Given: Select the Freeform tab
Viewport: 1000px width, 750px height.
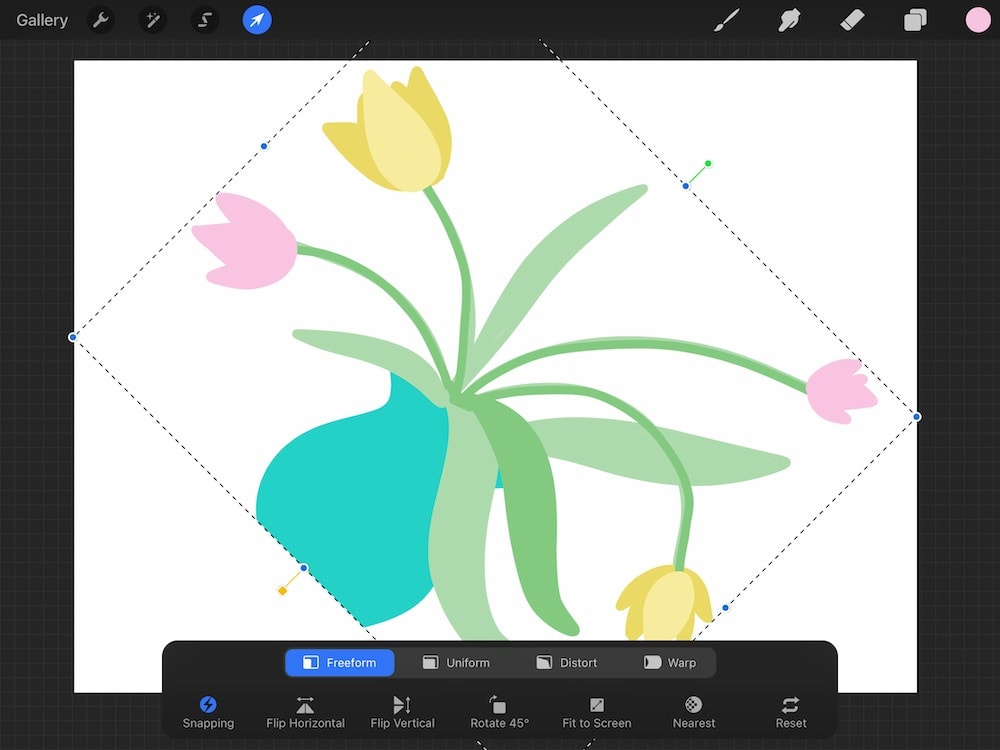Looking at the screenshot, I should pos(339,662).
